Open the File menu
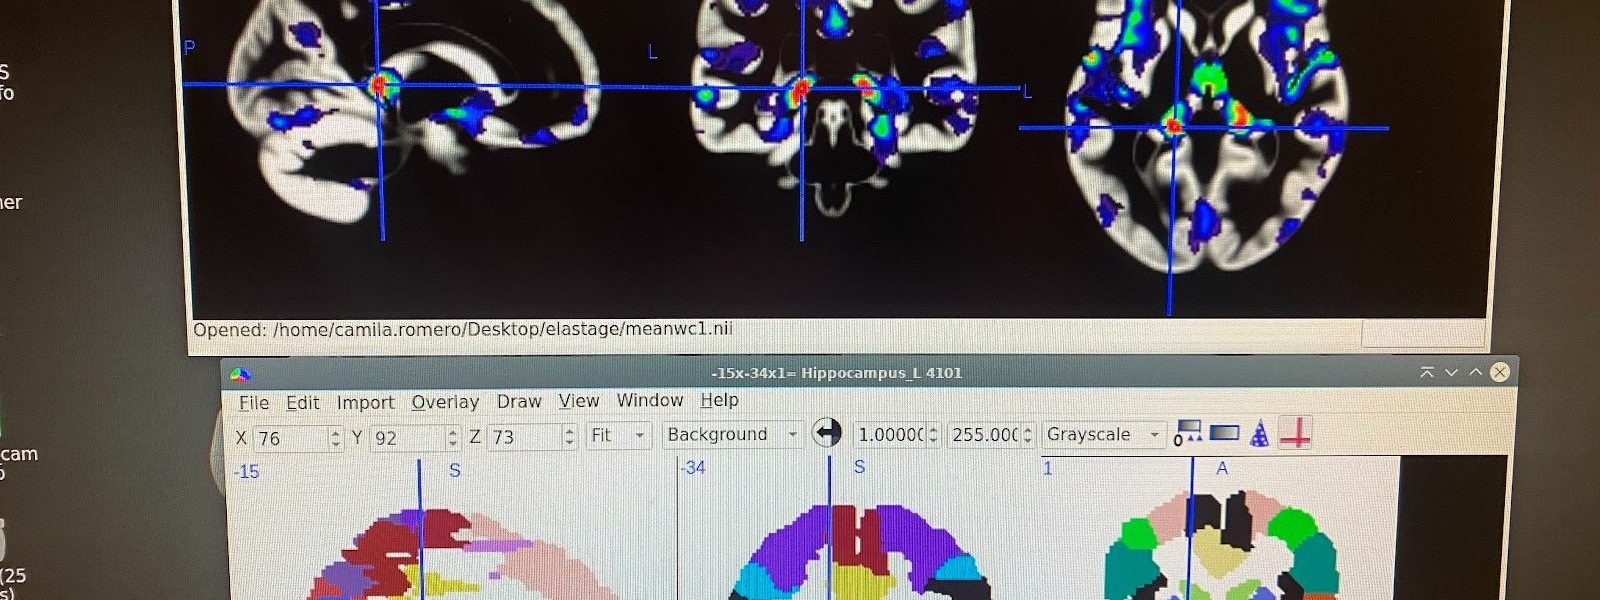Viewport: 1600px width, 600px height. (x=253, y=403)
